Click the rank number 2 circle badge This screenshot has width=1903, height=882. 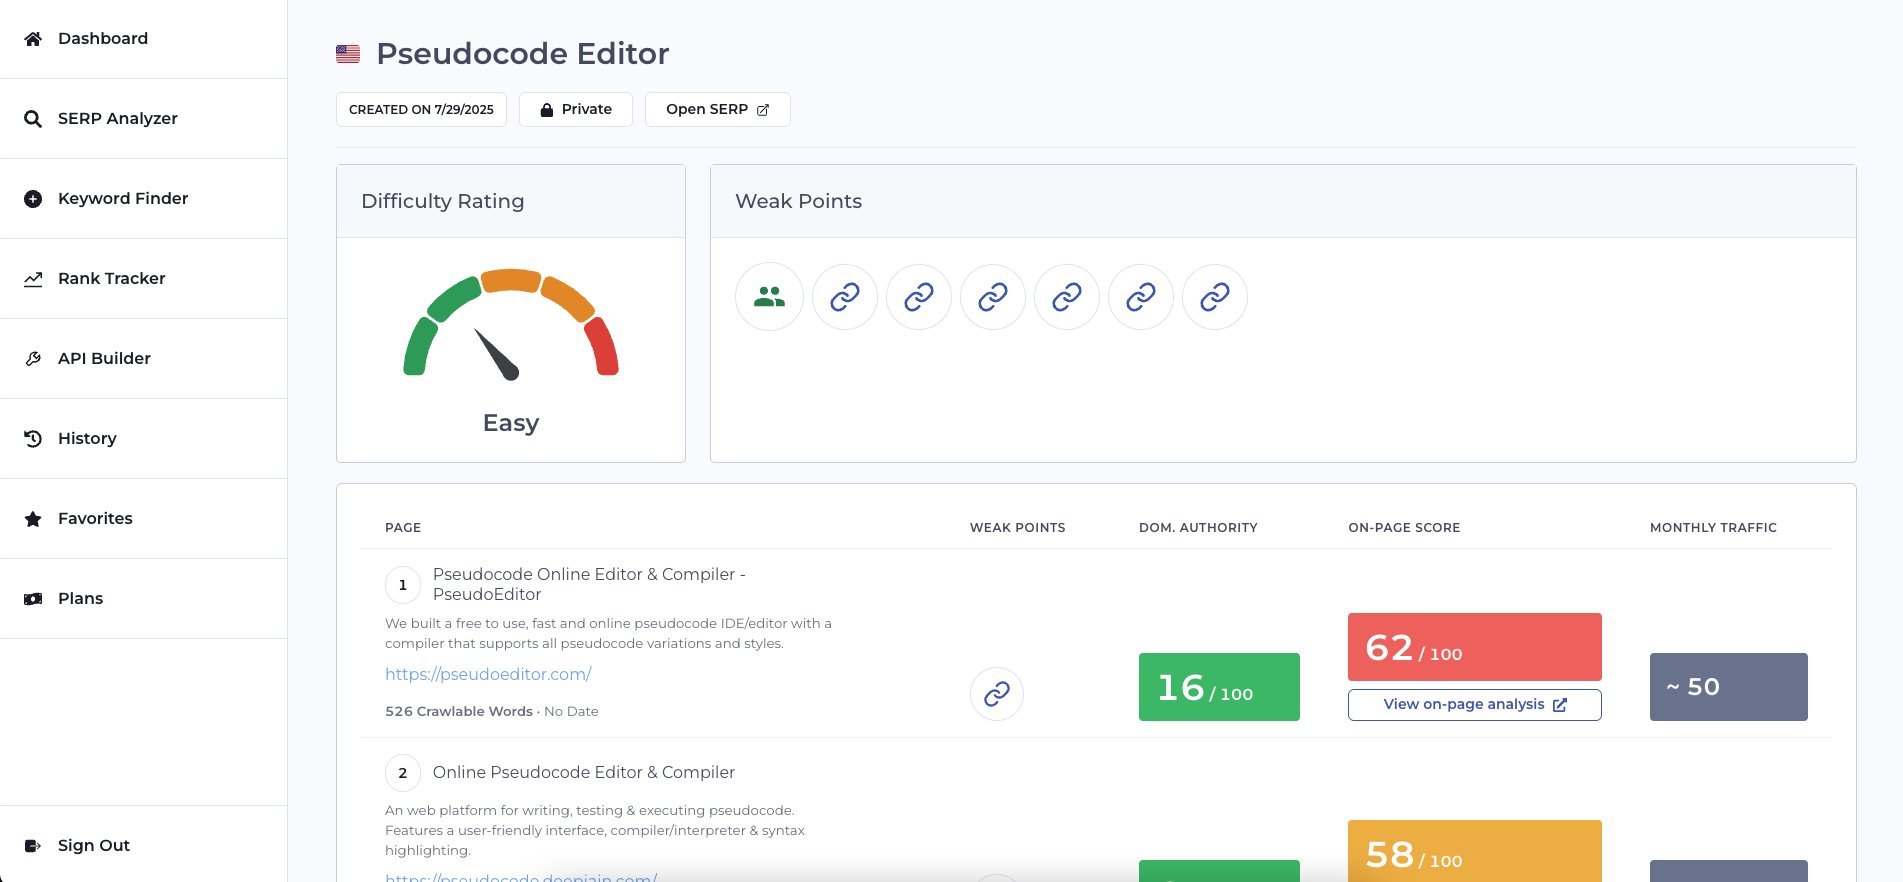403,773
